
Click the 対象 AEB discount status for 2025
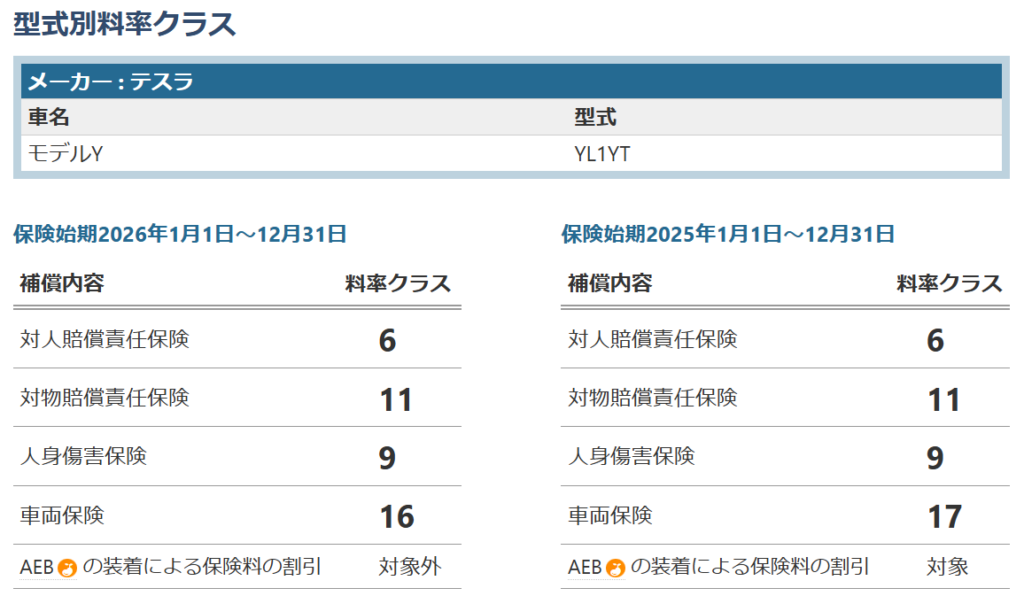(948, 567)
